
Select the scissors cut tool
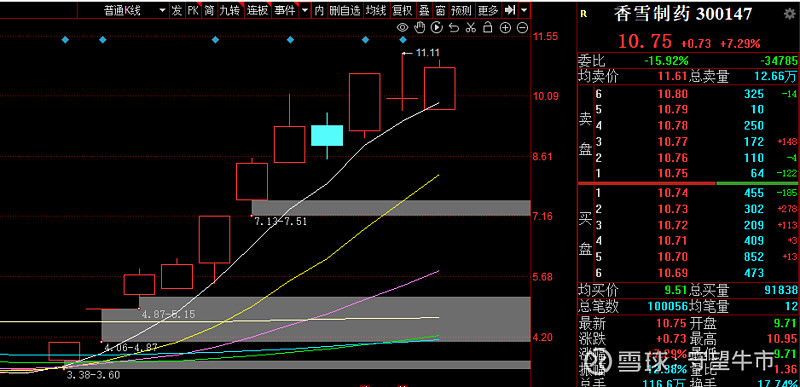(471, 28)
